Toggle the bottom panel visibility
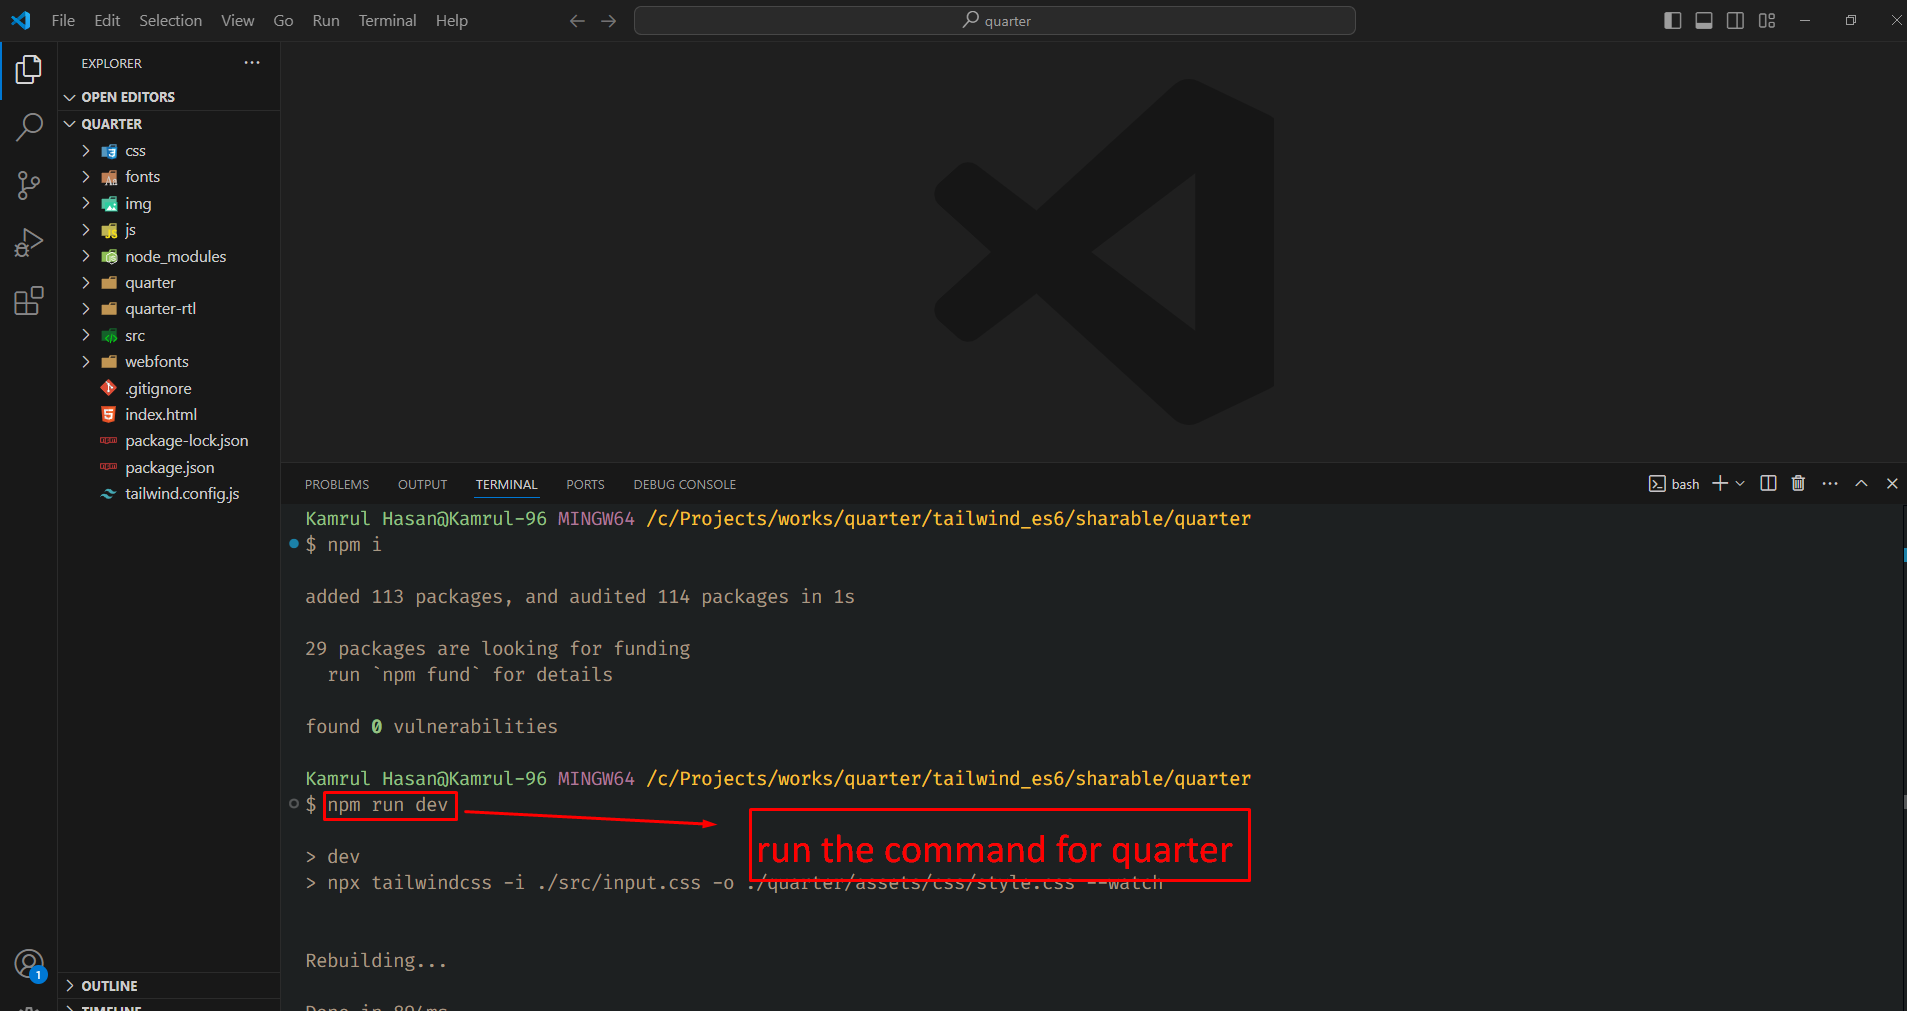Image resolution: width=1907 pixels, height=1011 pixels. point(1704,21)
